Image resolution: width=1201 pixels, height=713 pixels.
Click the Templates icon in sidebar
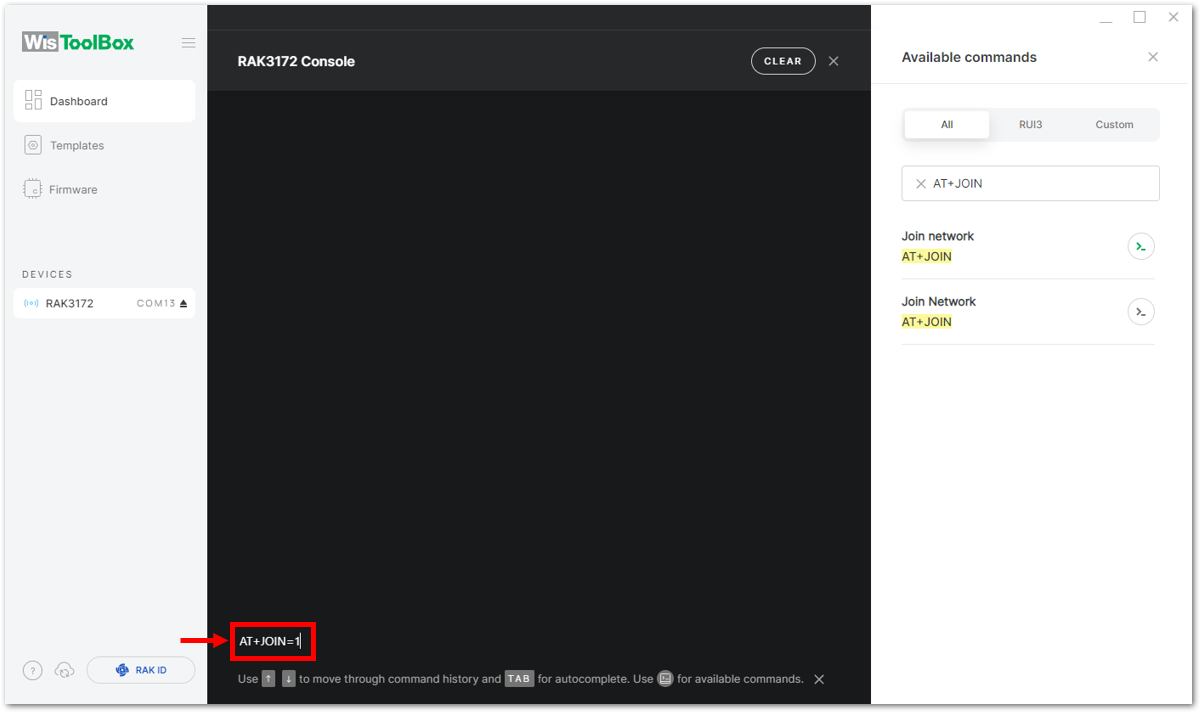coord(33,145)
